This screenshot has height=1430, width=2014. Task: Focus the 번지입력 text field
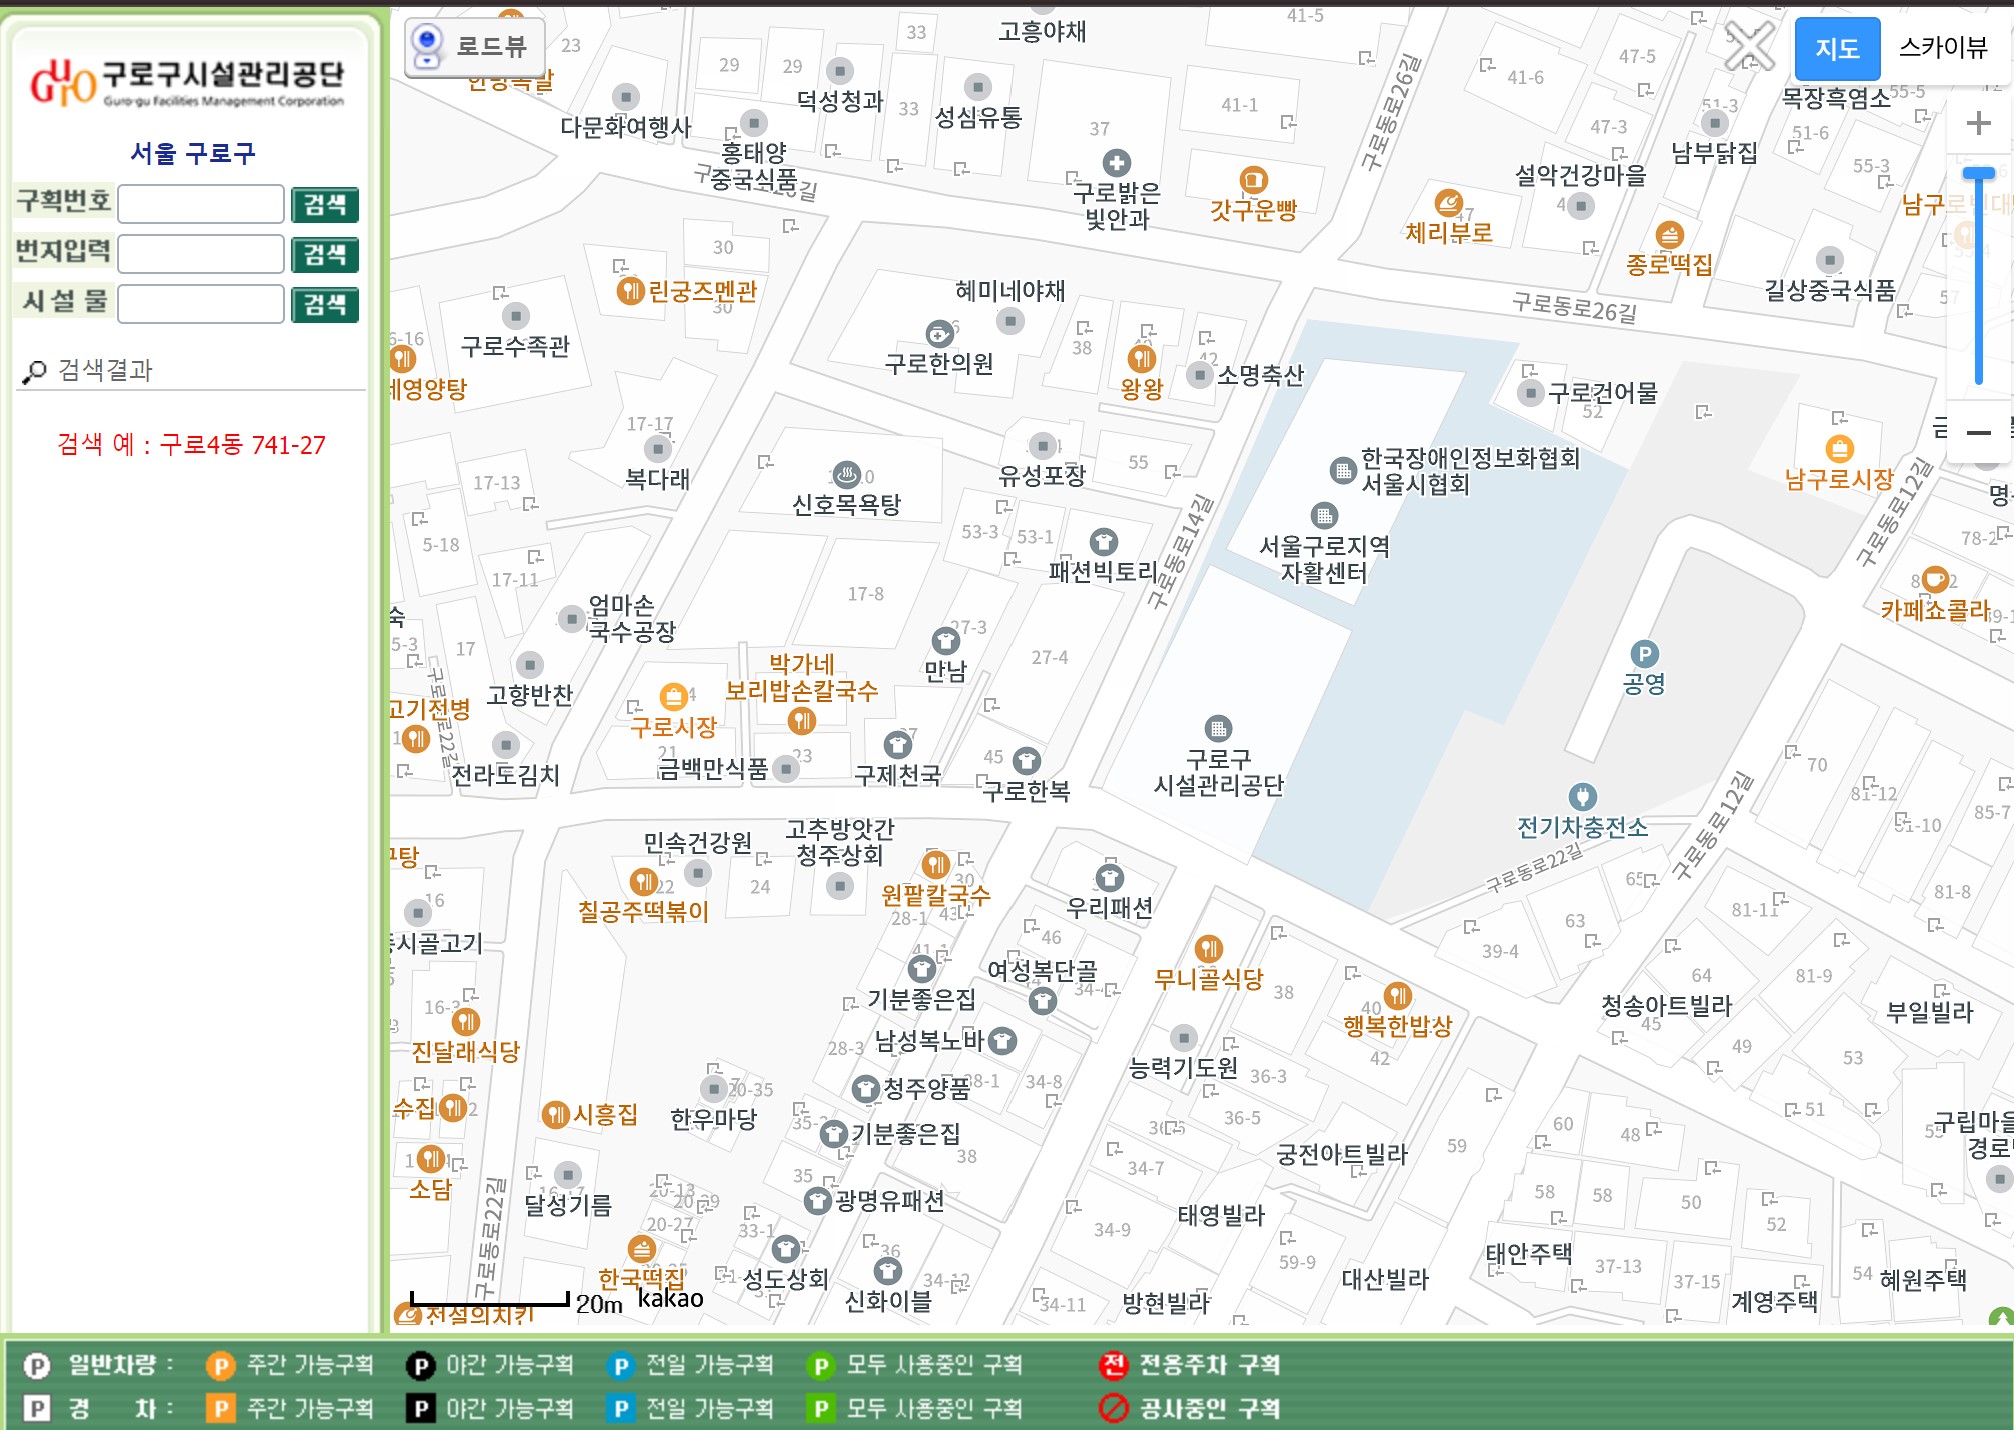201,254
